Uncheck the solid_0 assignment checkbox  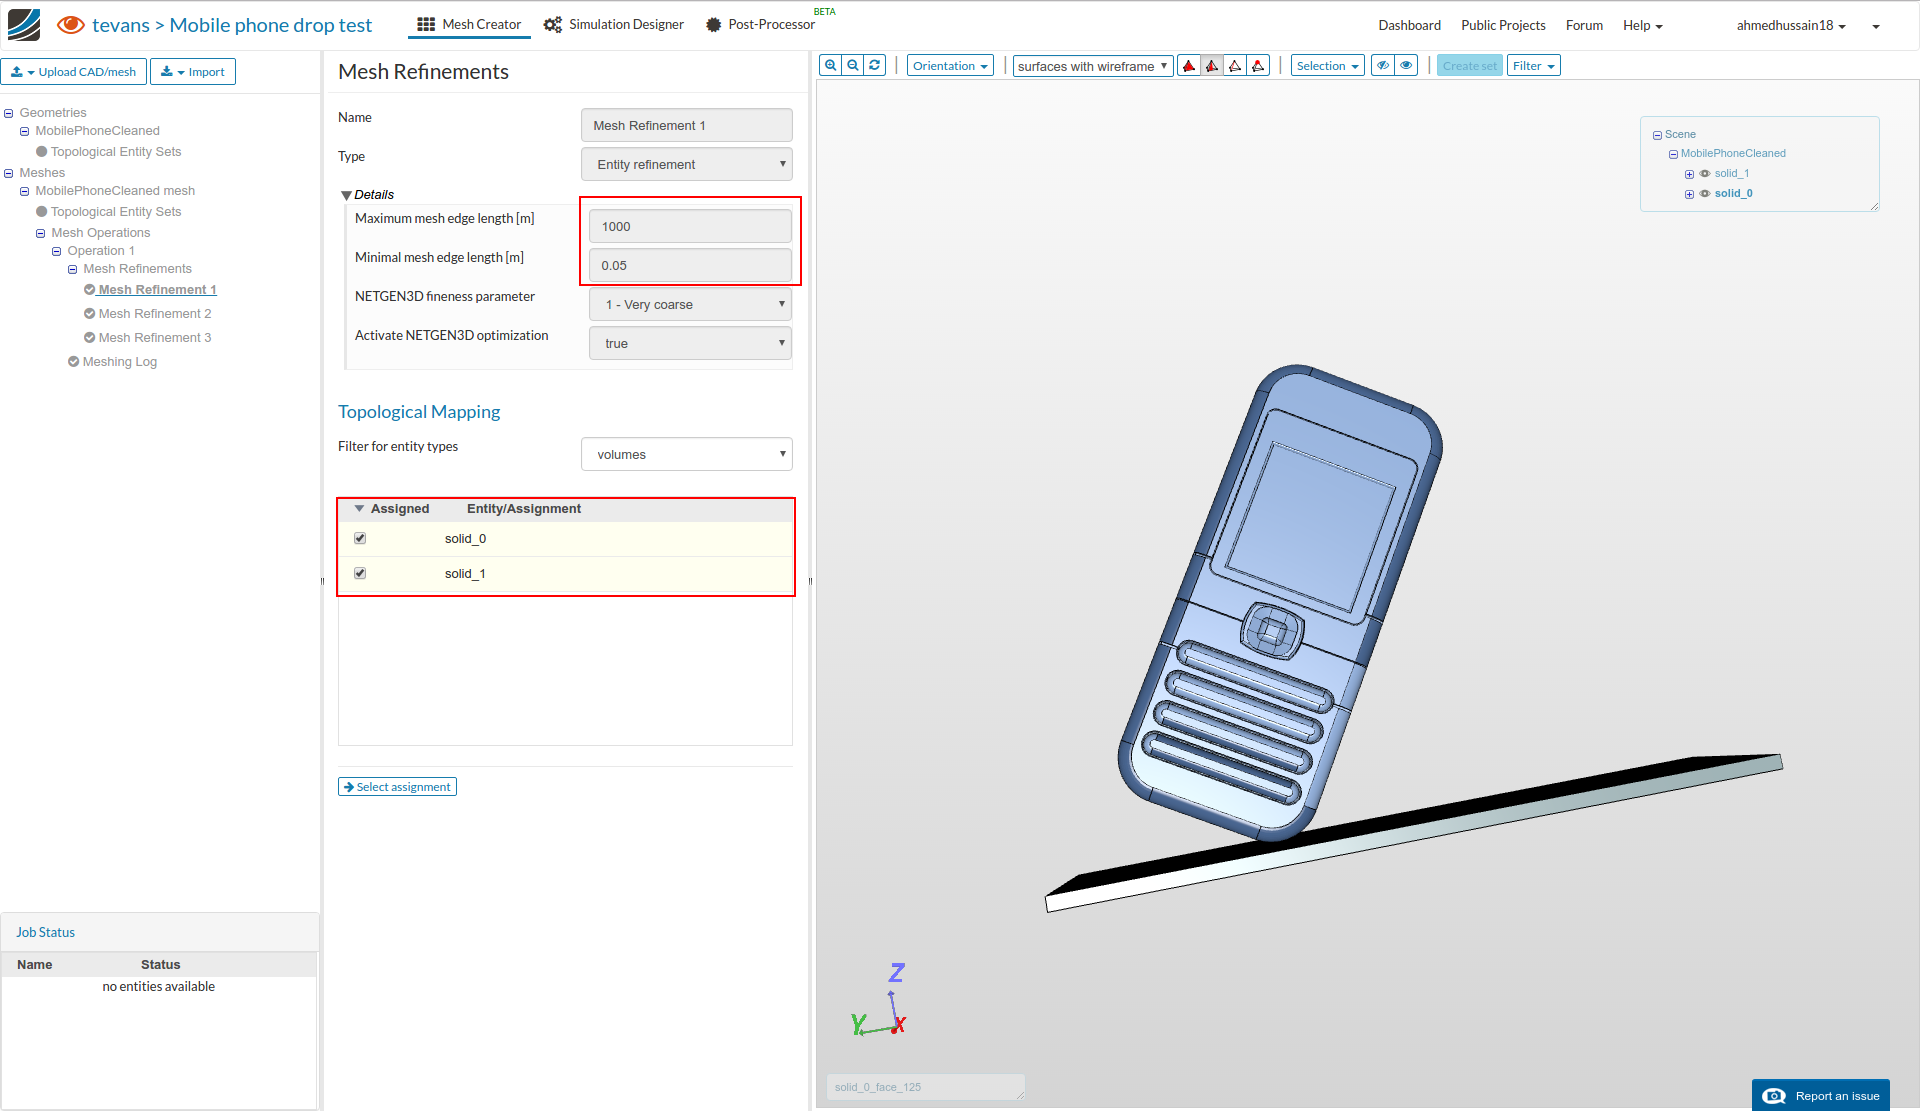(x=360, y=538)
